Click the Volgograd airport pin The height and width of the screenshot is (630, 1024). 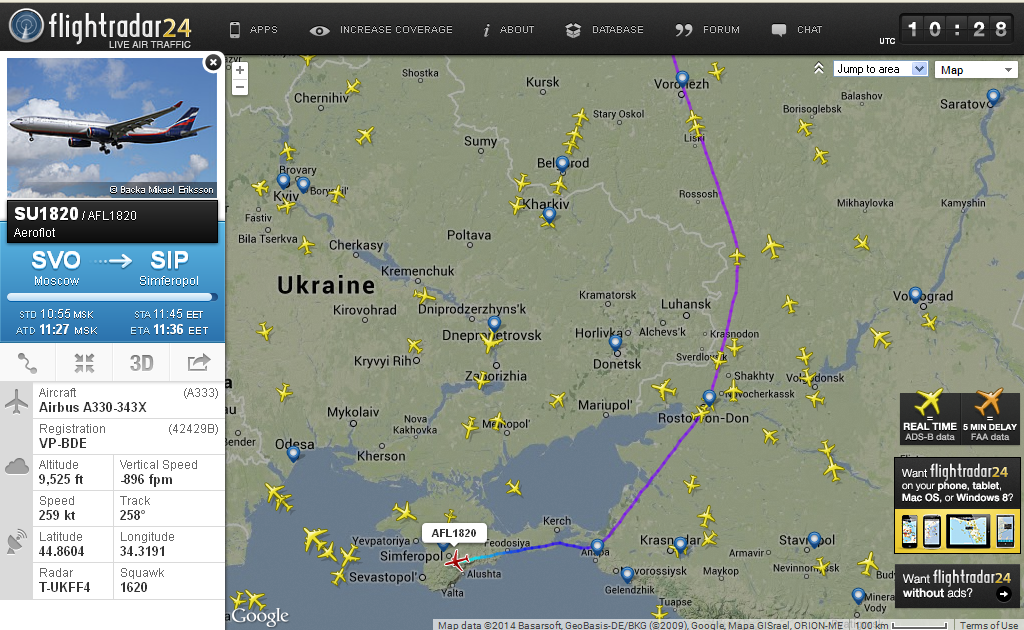(x=916, y=296)
